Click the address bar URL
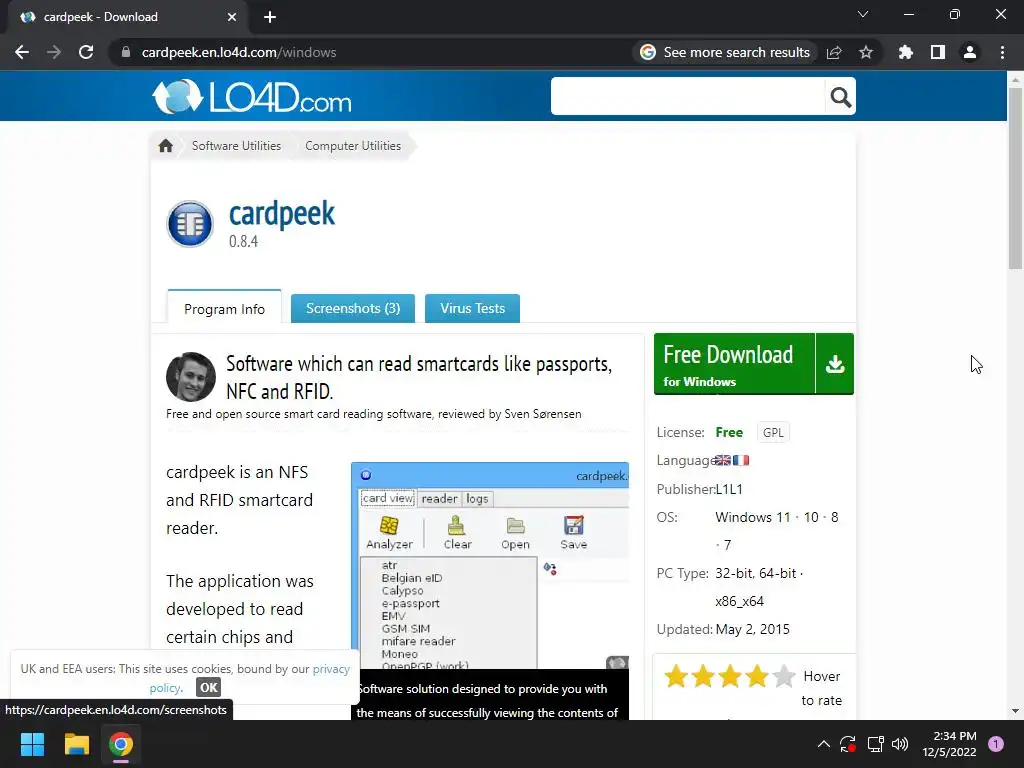Image resolution: width=1024 pixels, height=768 pixels. click(x=239, y=52)
